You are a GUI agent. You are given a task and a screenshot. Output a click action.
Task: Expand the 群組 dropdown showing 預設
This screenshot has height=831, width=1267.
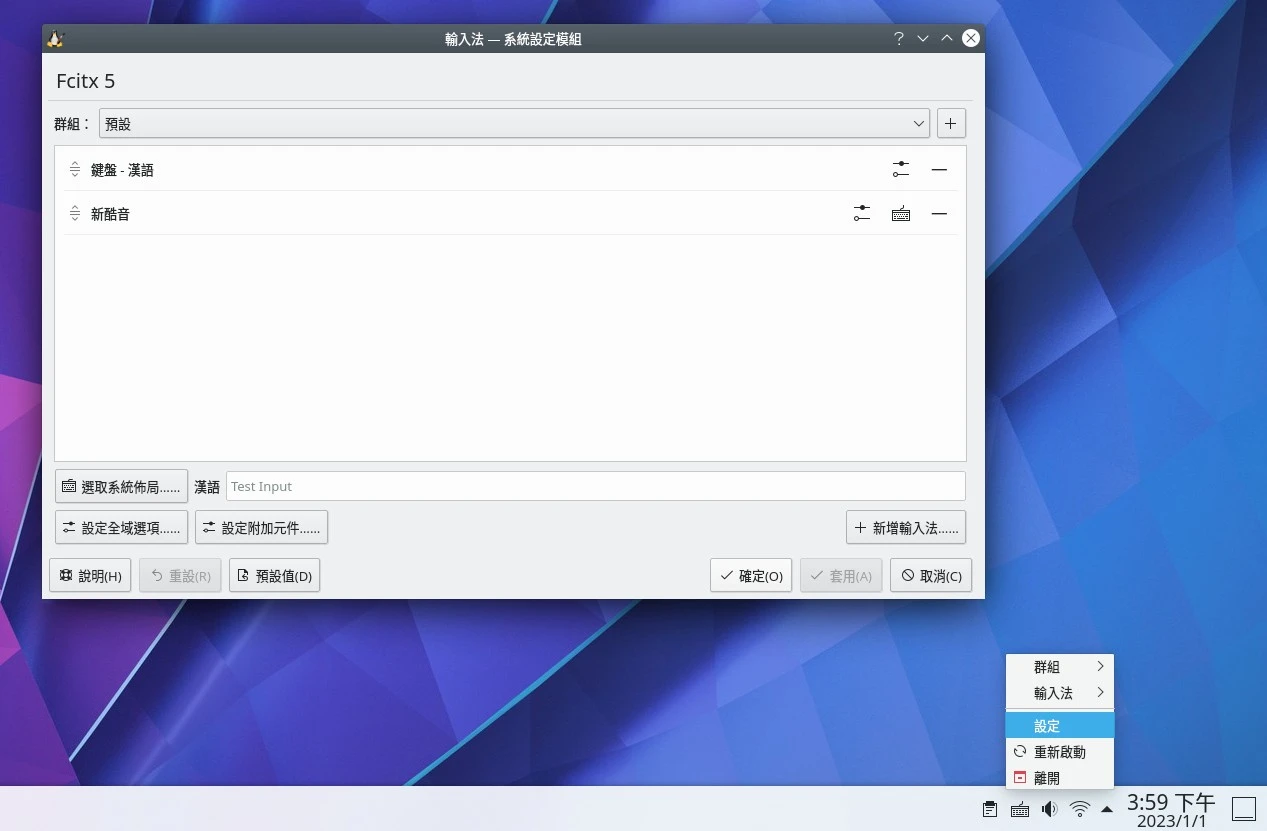pyautogui.click(x=514, y=124)
